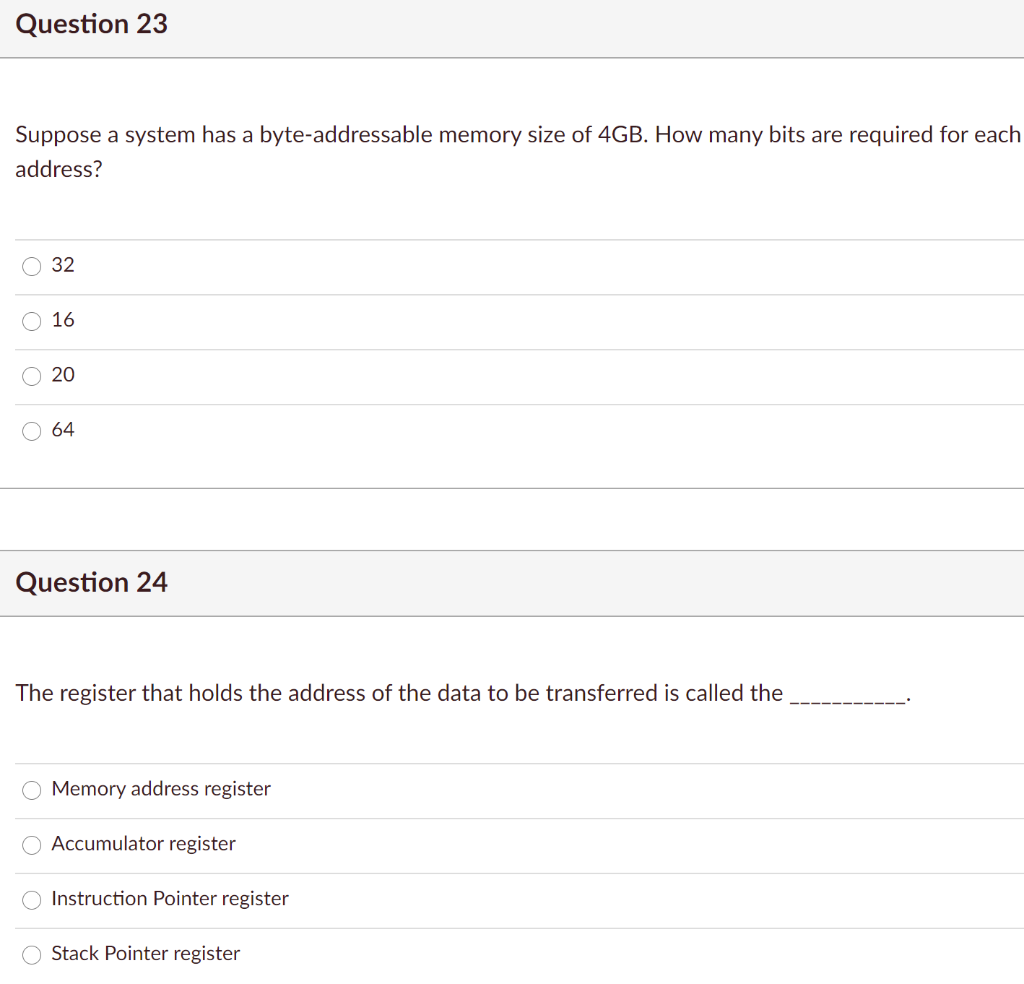
Task: Click the Question 24 header
Action: pos(91,582)
